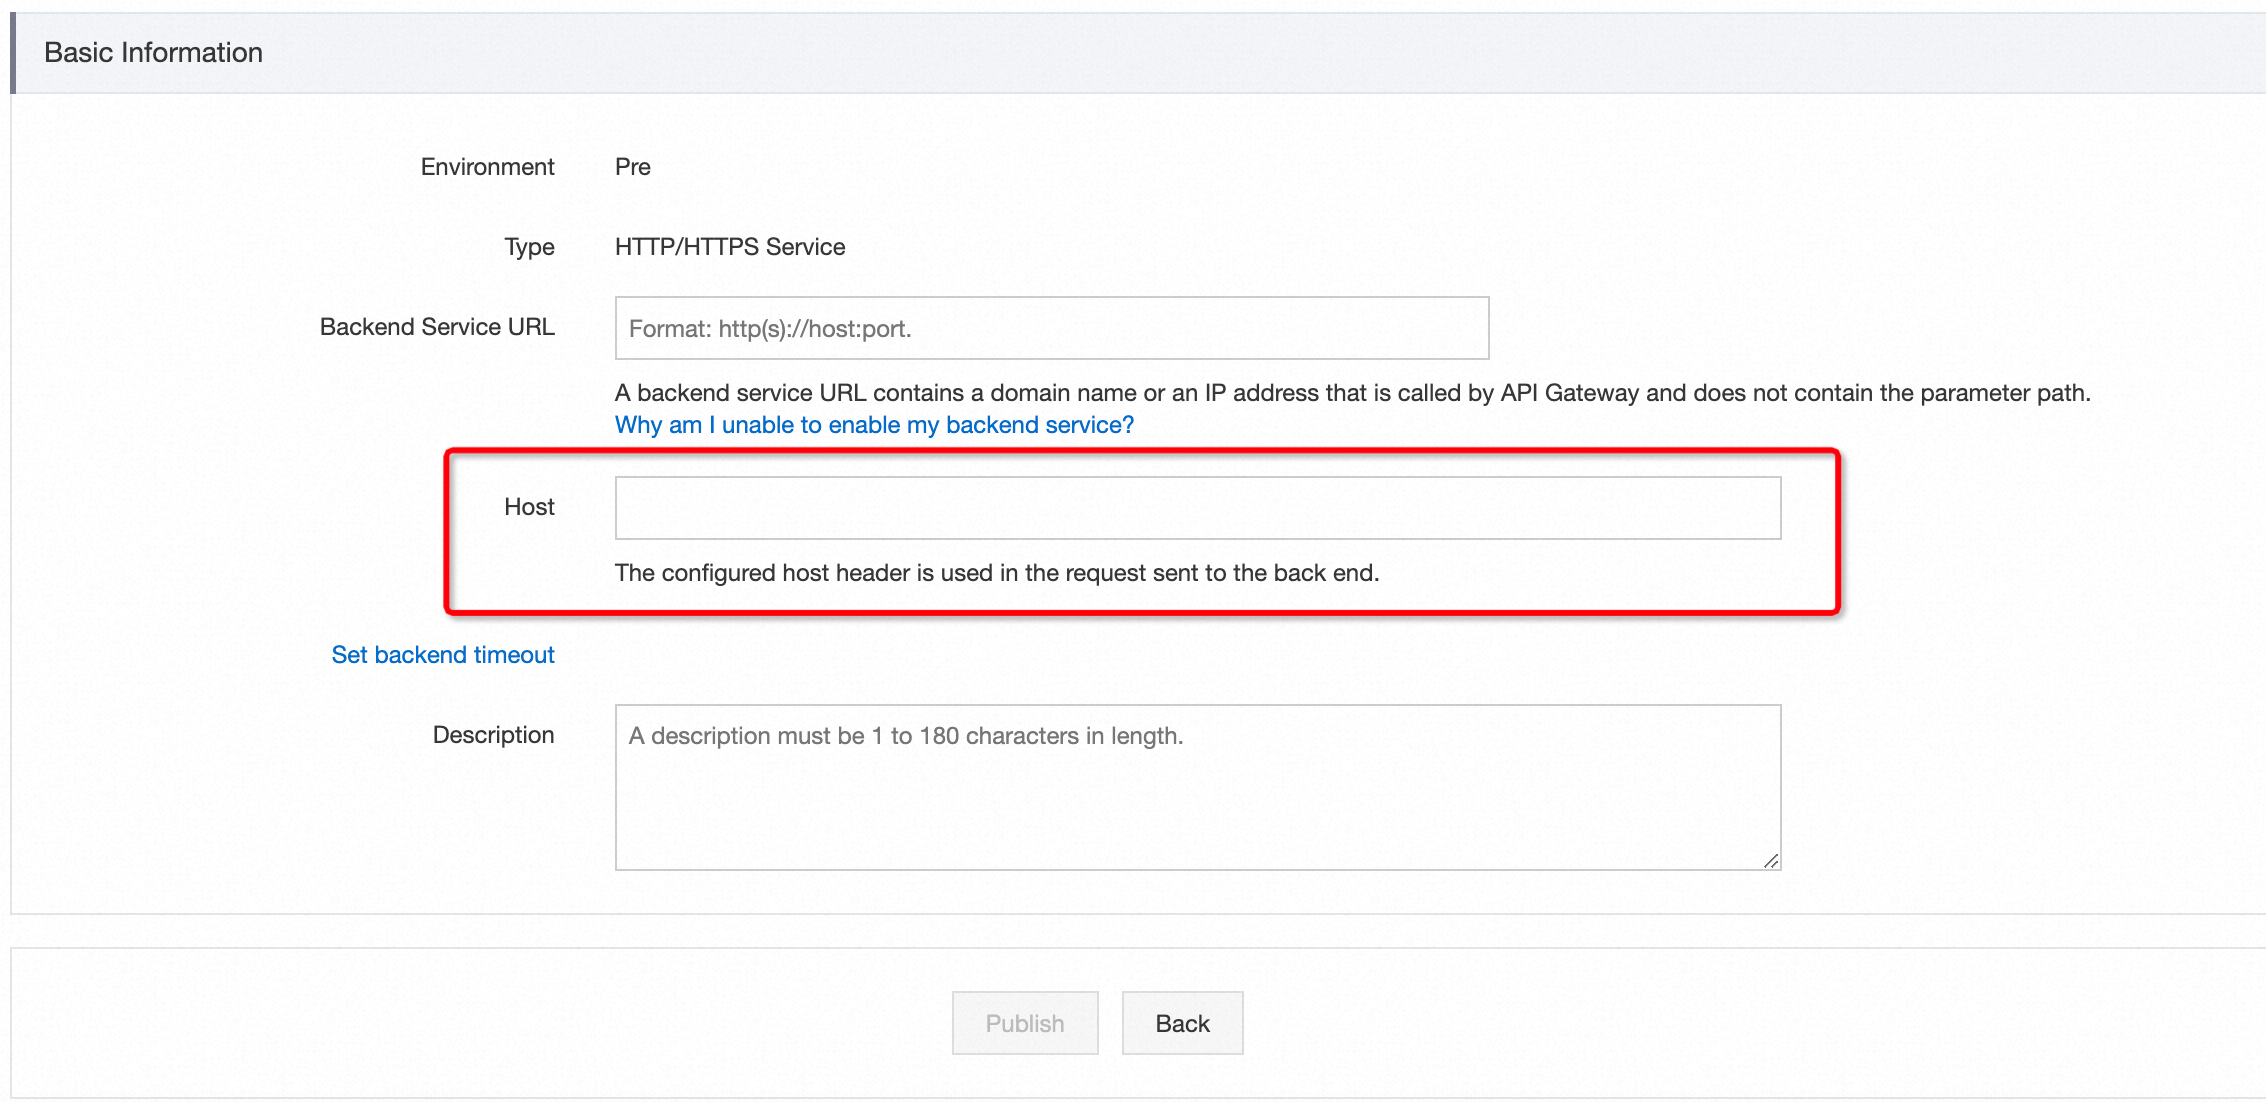This screenshot has width=2266, height=1102.
Task: Click the 'Pre' environment value
Action: (x=632, y=167)
